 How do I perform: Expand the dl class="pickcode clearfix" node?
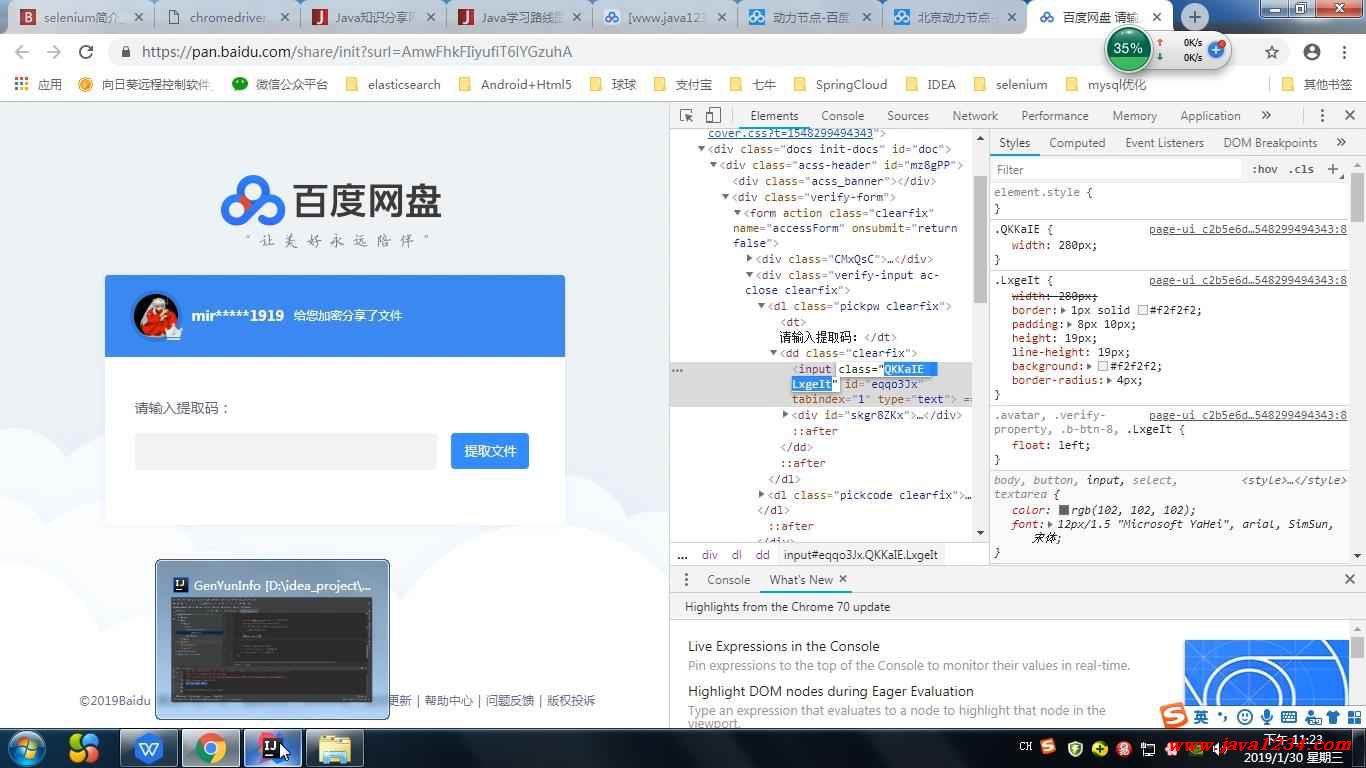coord(761,495)
